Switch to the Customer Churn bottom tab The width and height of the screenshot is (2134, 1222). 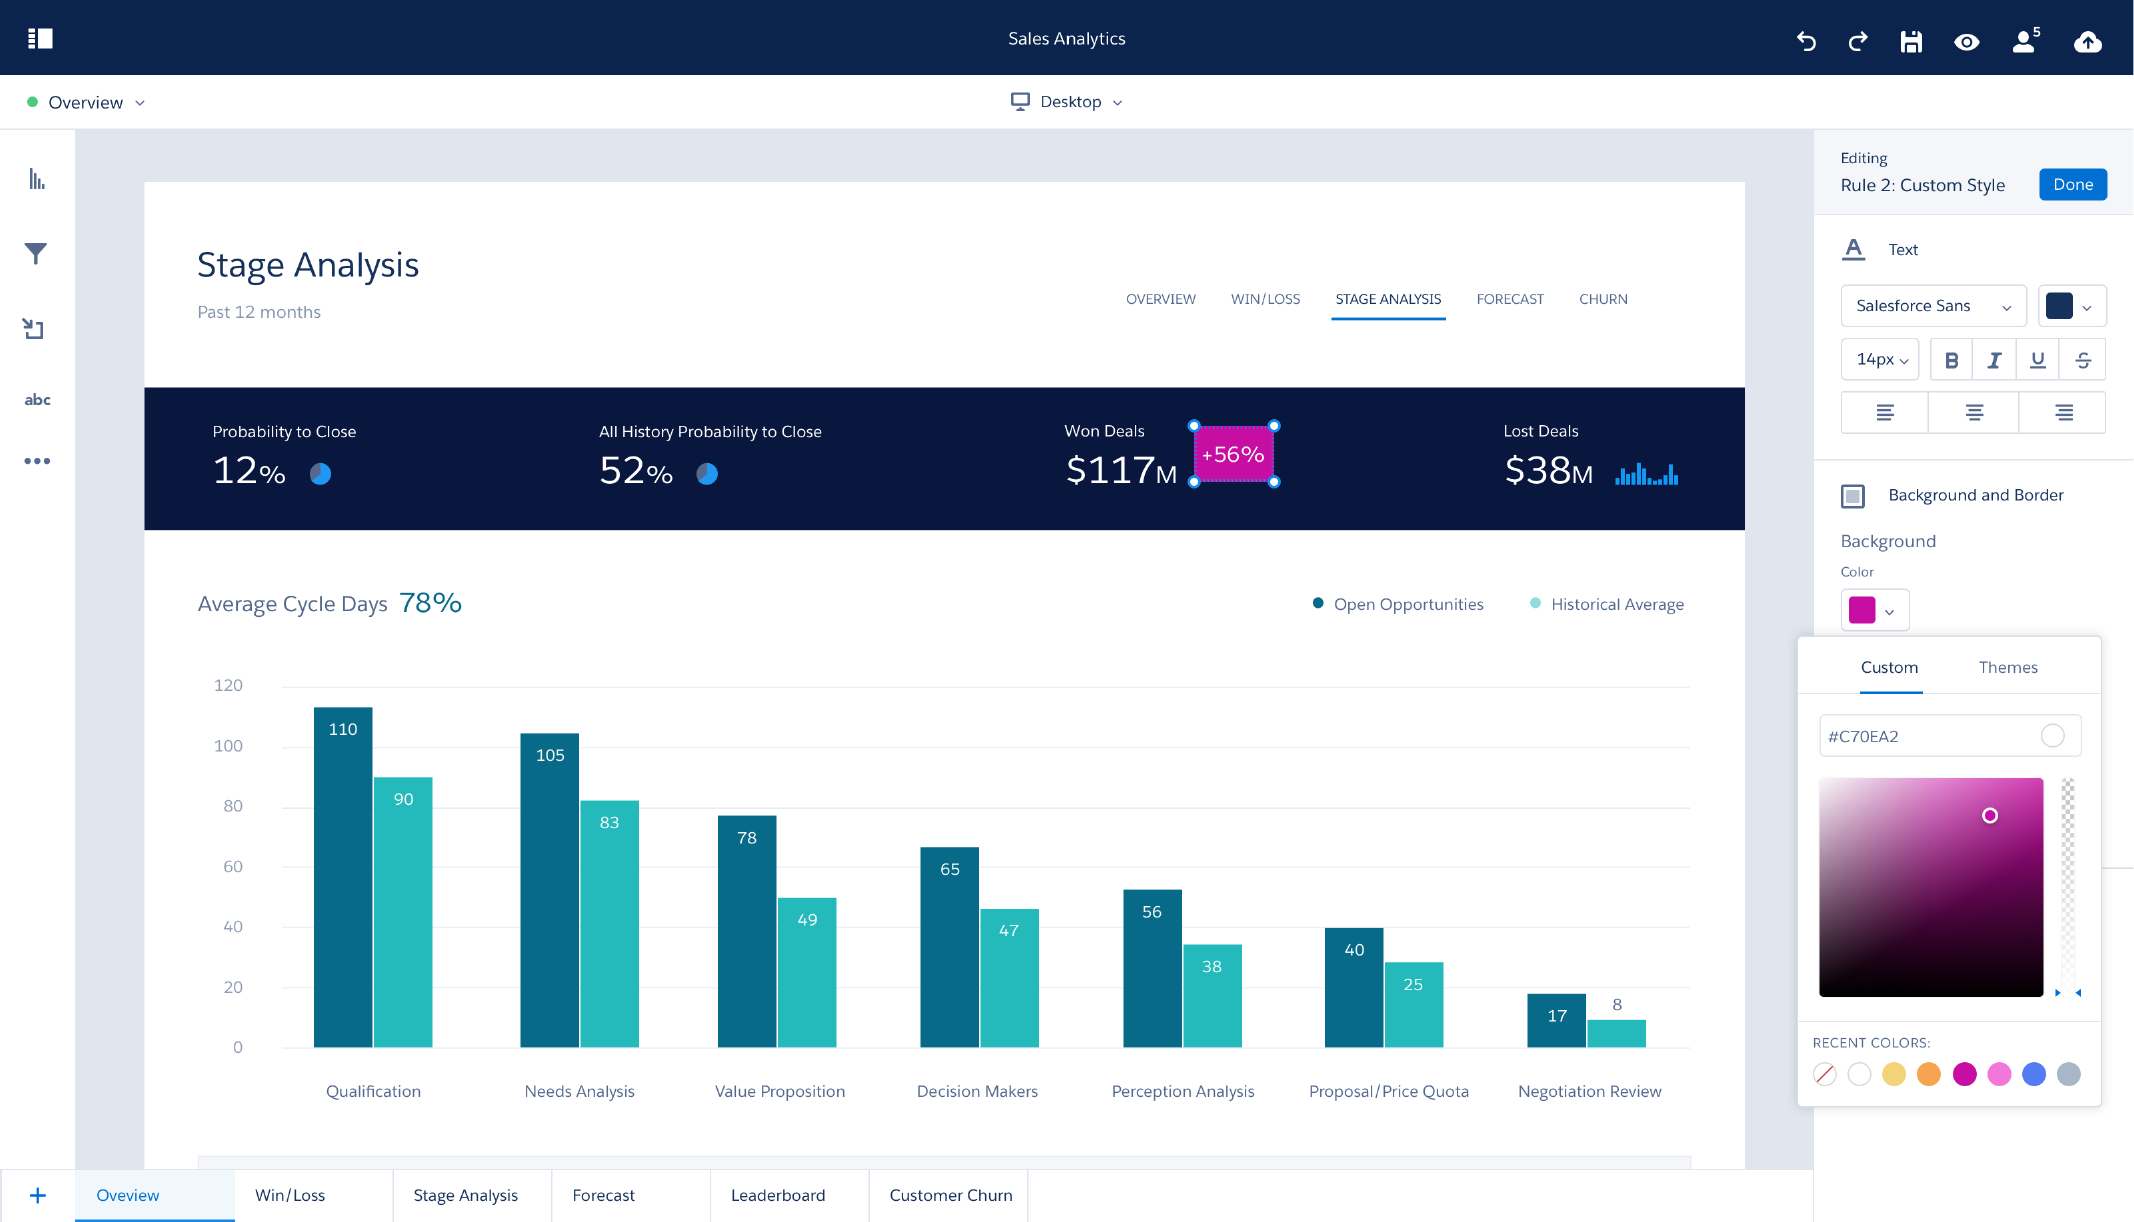pyautogui.click(x=948, y=1195)
